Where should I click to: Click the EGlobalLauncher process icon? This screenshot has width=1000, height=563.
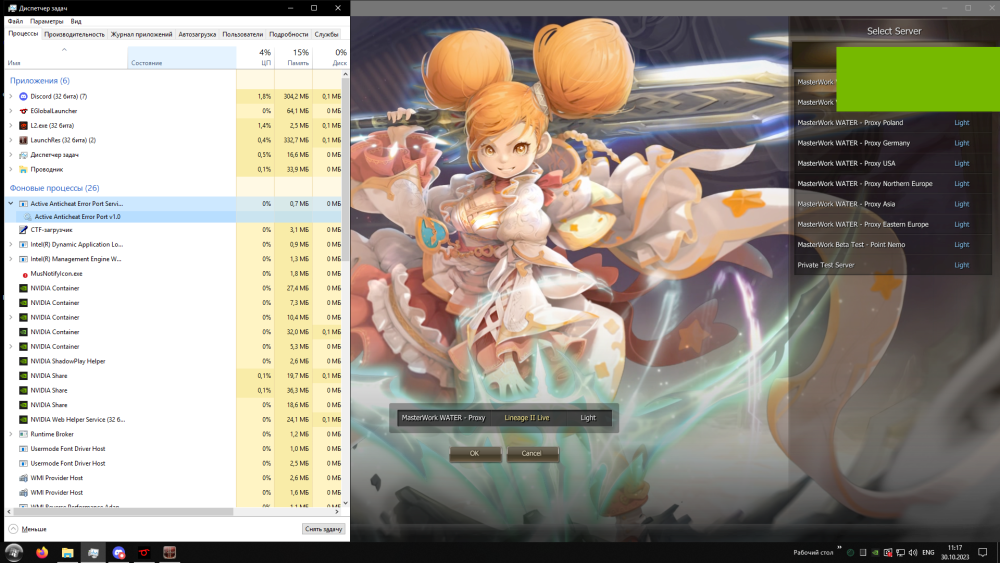coord(23,111)
